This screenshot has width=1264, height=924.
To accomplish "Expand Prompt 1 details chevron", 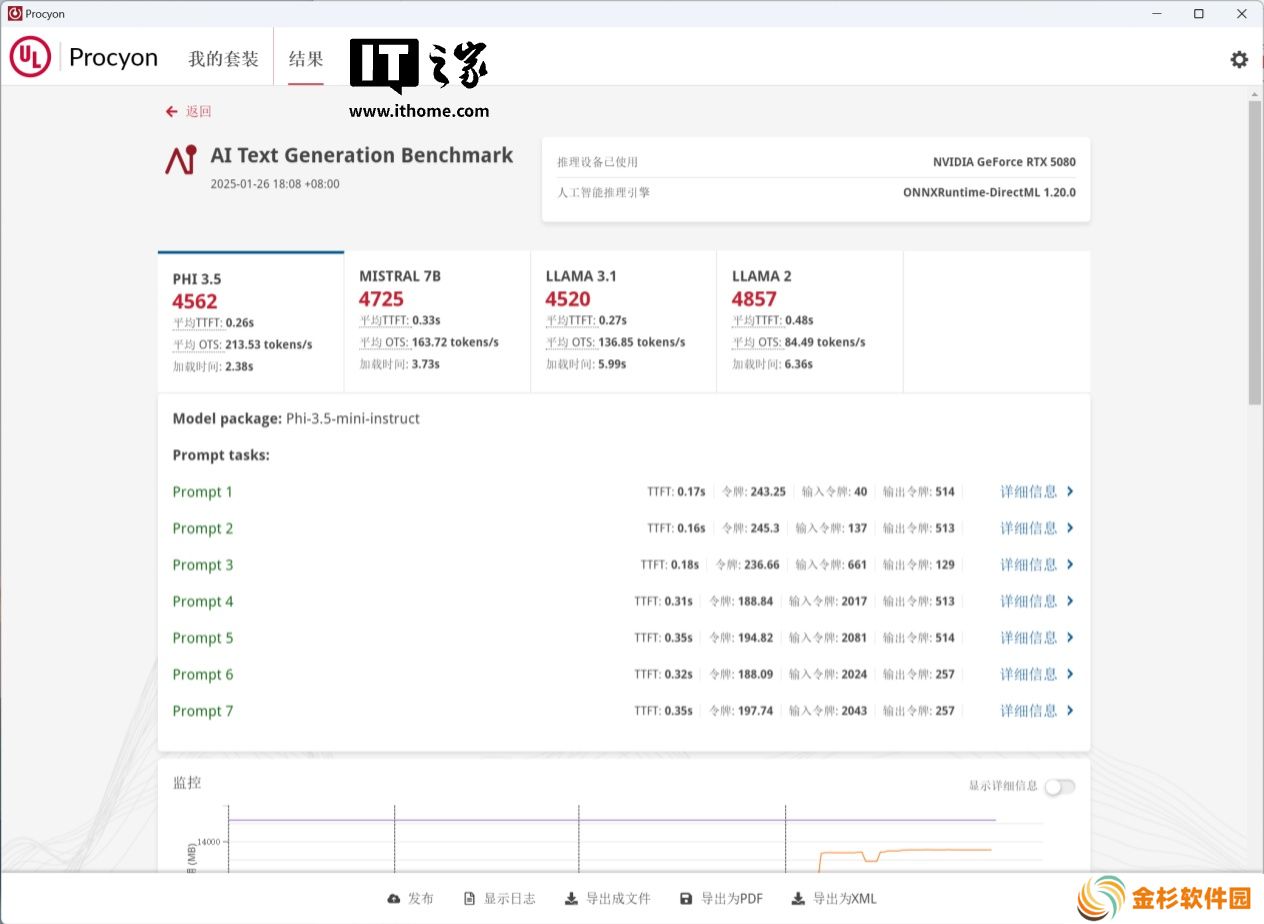I will 1070,491.
